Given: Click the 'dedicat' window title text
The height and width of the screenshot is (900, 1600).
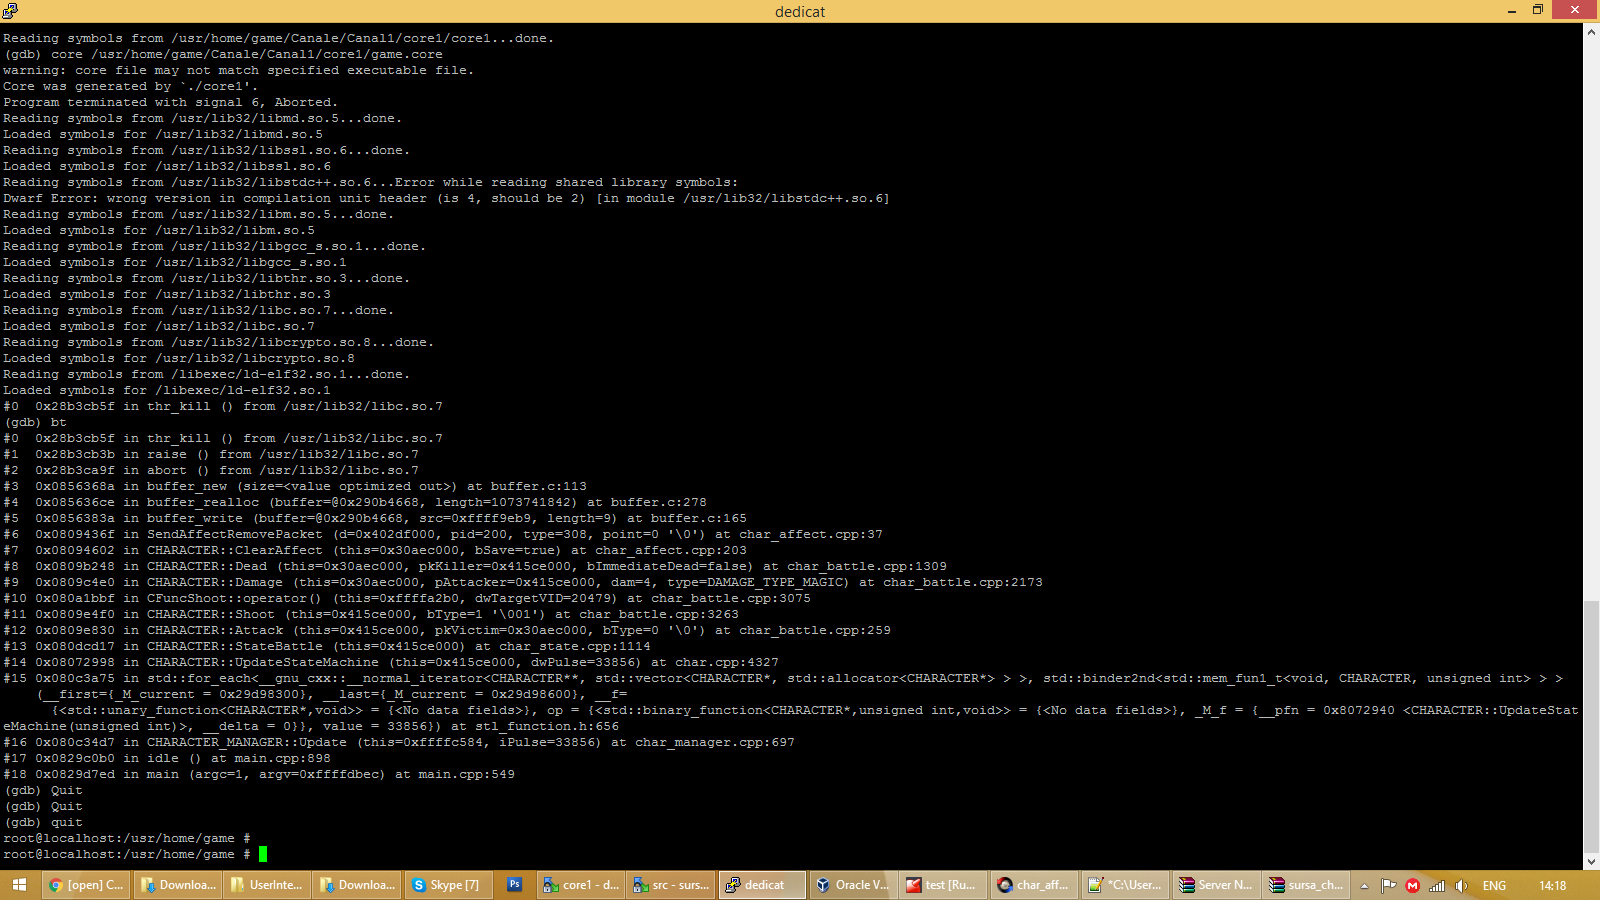Looking at the screenshot, I should coord(800,12).
